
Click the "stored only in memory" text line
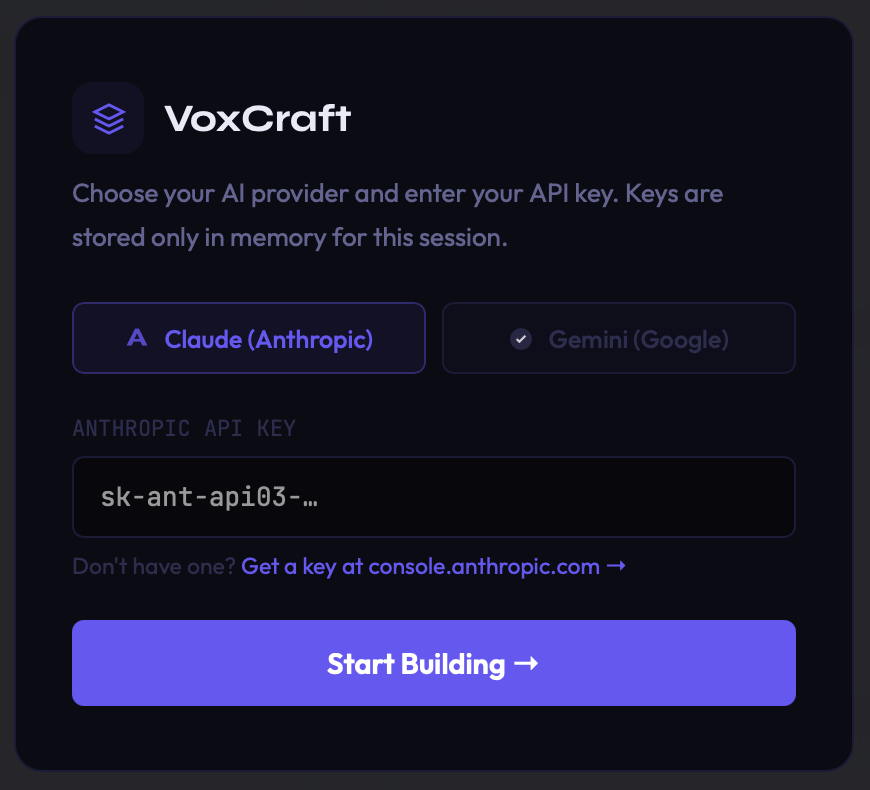289,239
